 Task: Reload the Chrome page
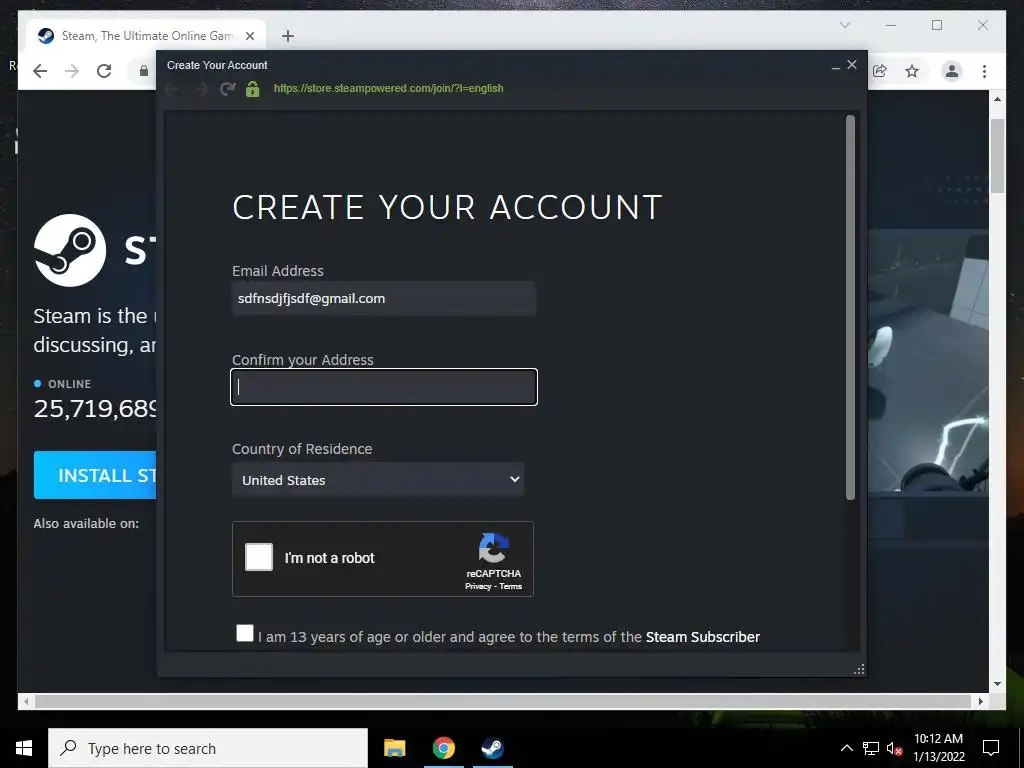104,71
